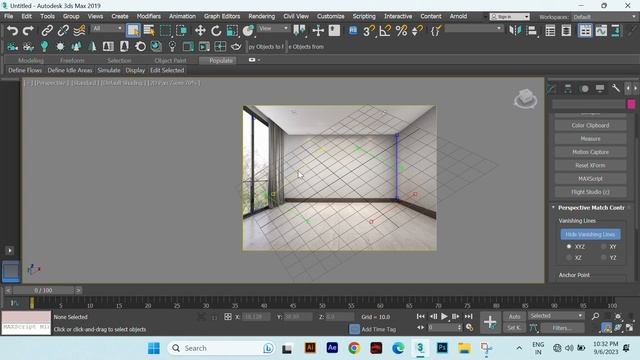Open the Selection Filter All dropdown
The height and width of the screenshot is (360, 640).
[107, 28]
